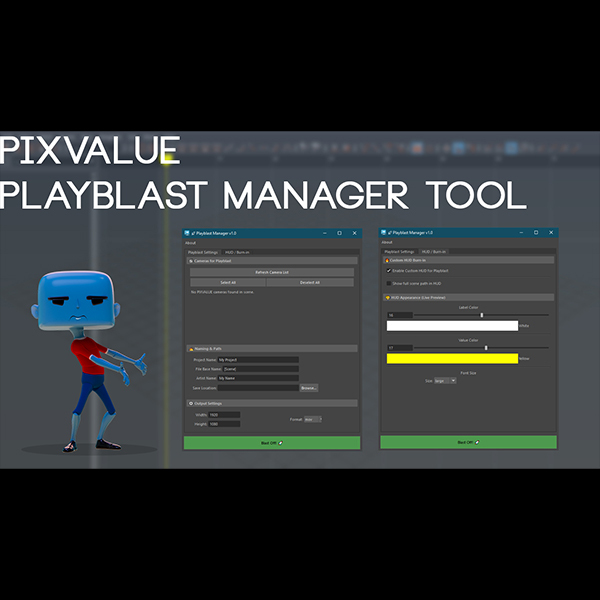600x600 pixels.
Task: Click the Refresh Camera List button
Action: click(272, 272)
